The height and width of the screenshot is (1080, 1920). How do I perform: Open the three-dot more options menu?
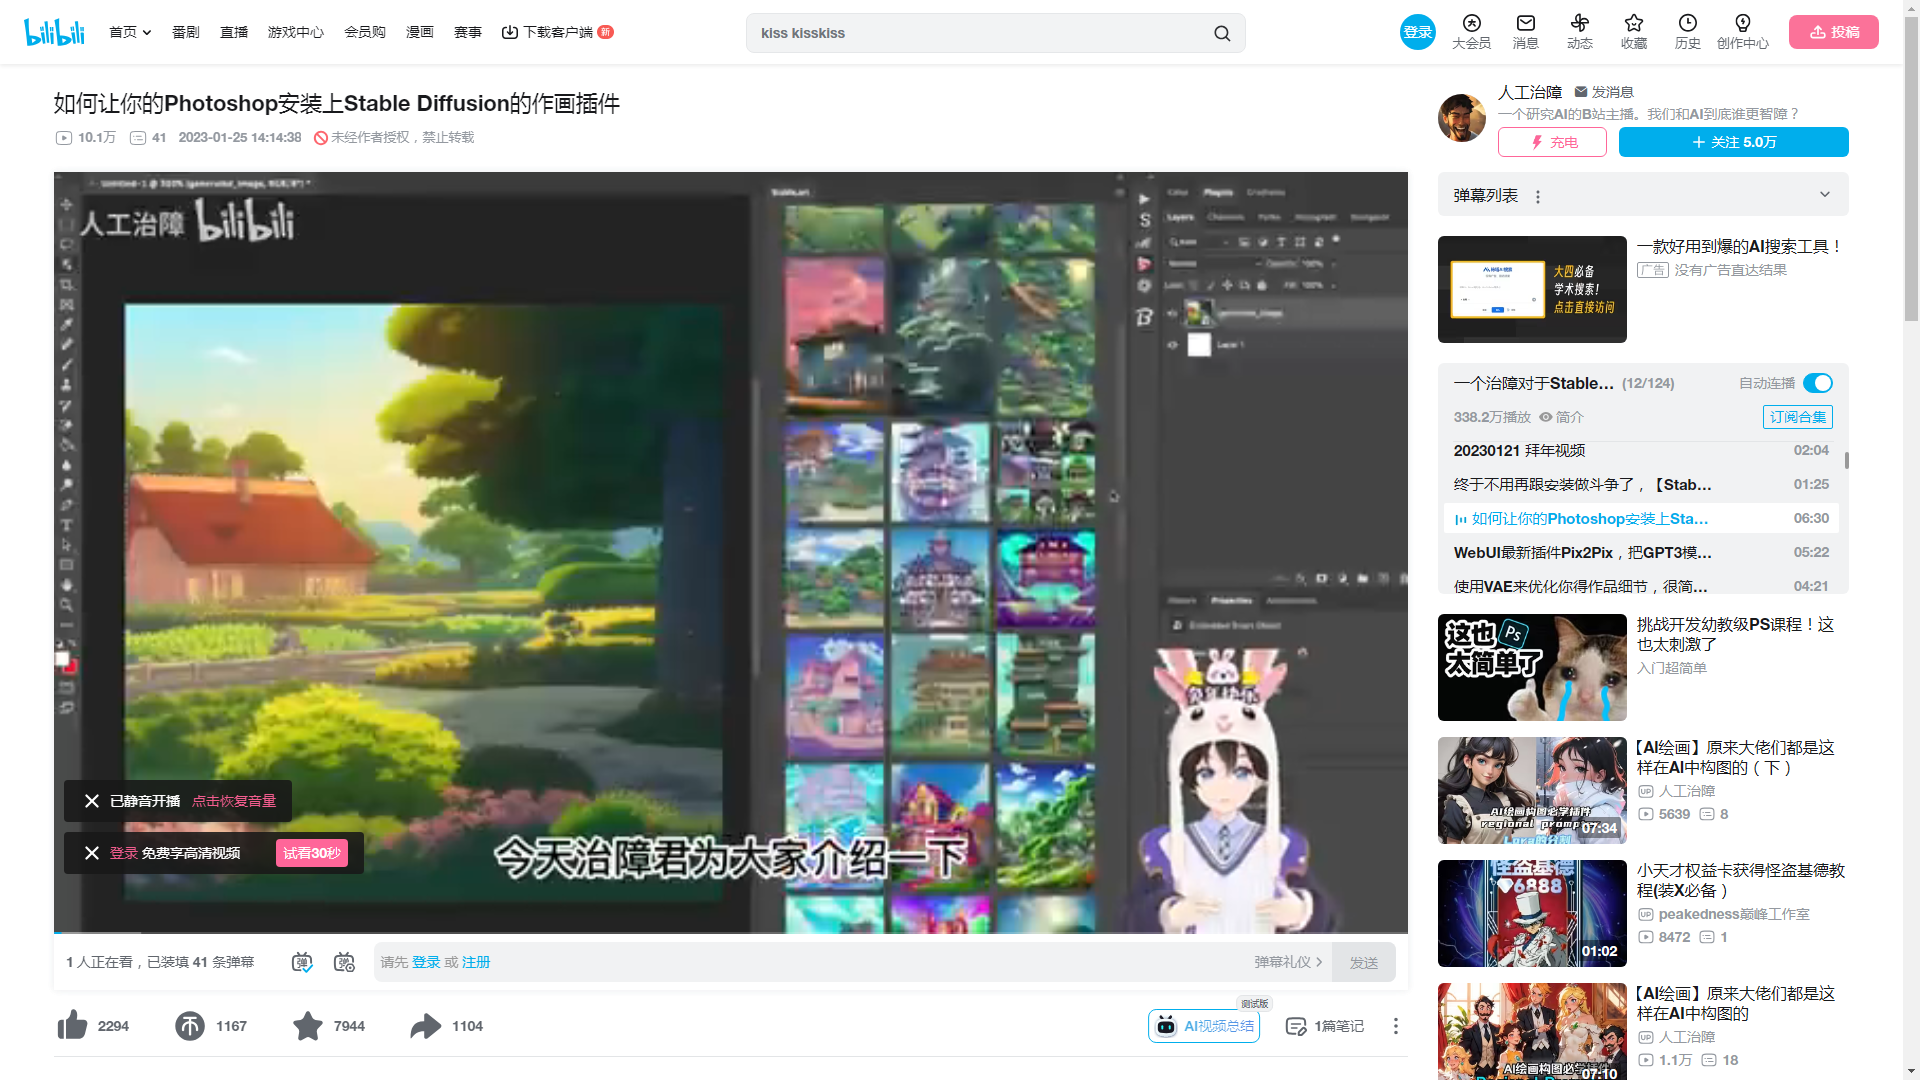pos(1395,1026)
